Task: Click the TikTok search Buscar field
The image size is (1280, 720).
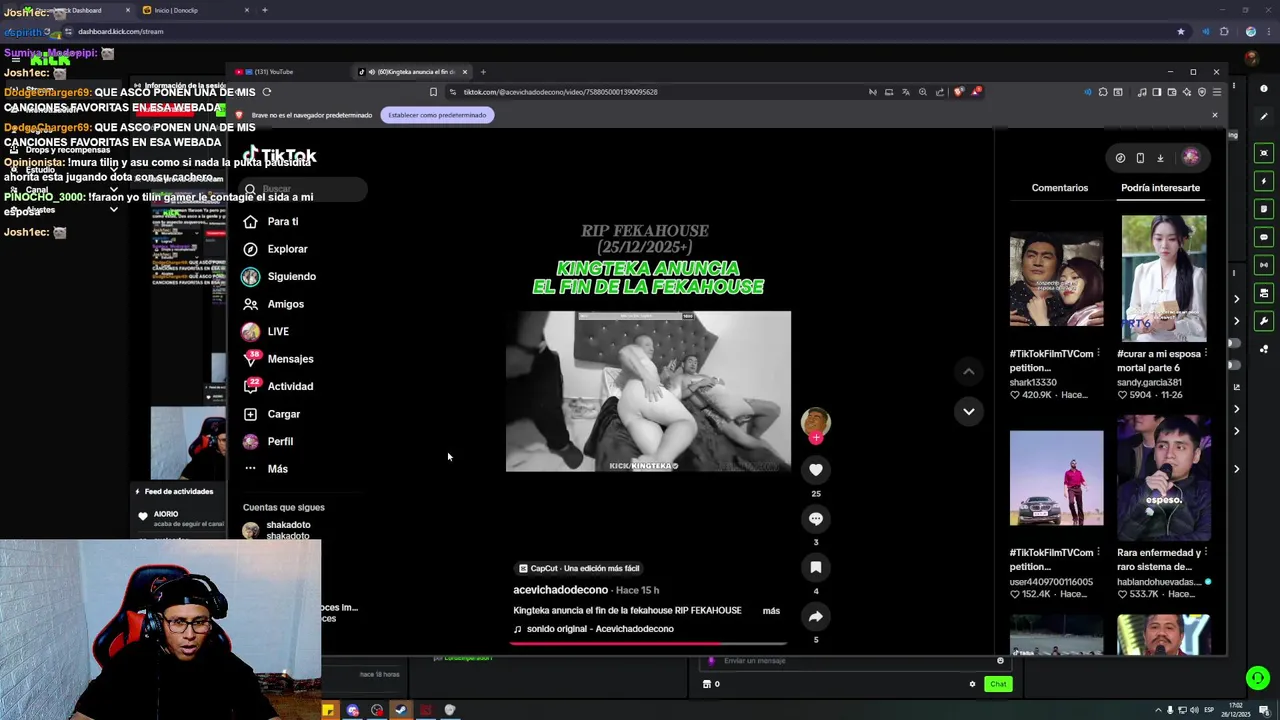Action: [304, 189]
